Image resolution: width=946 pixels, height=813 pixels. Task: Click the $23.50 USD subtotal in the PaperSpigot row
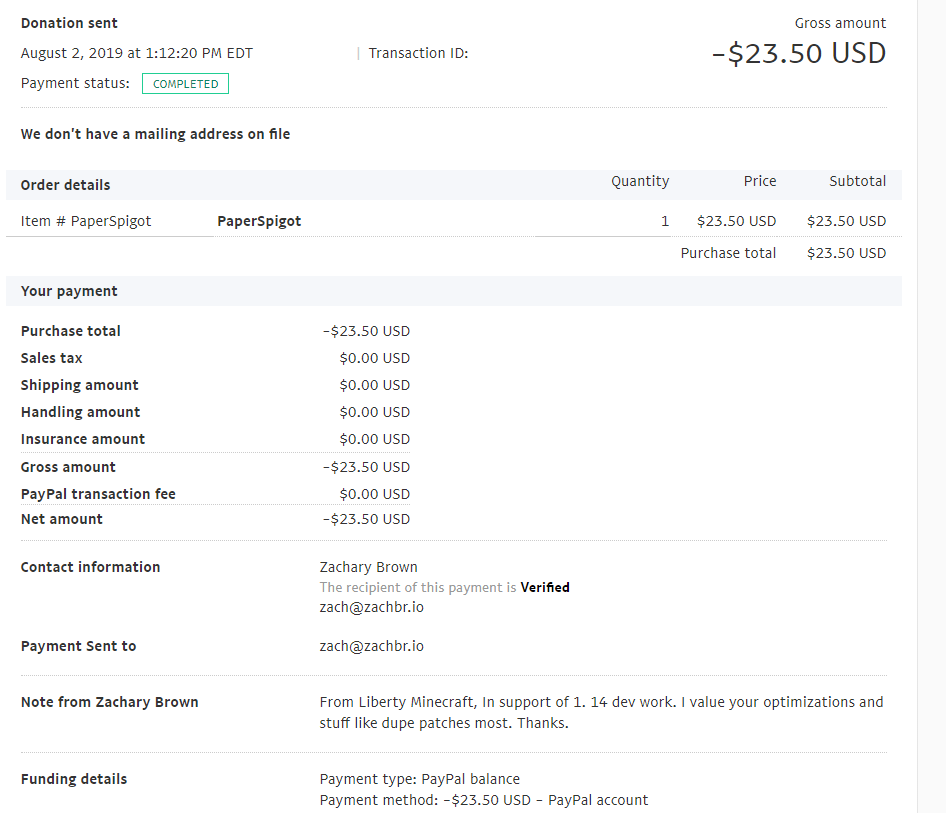(x=846, y=221)
